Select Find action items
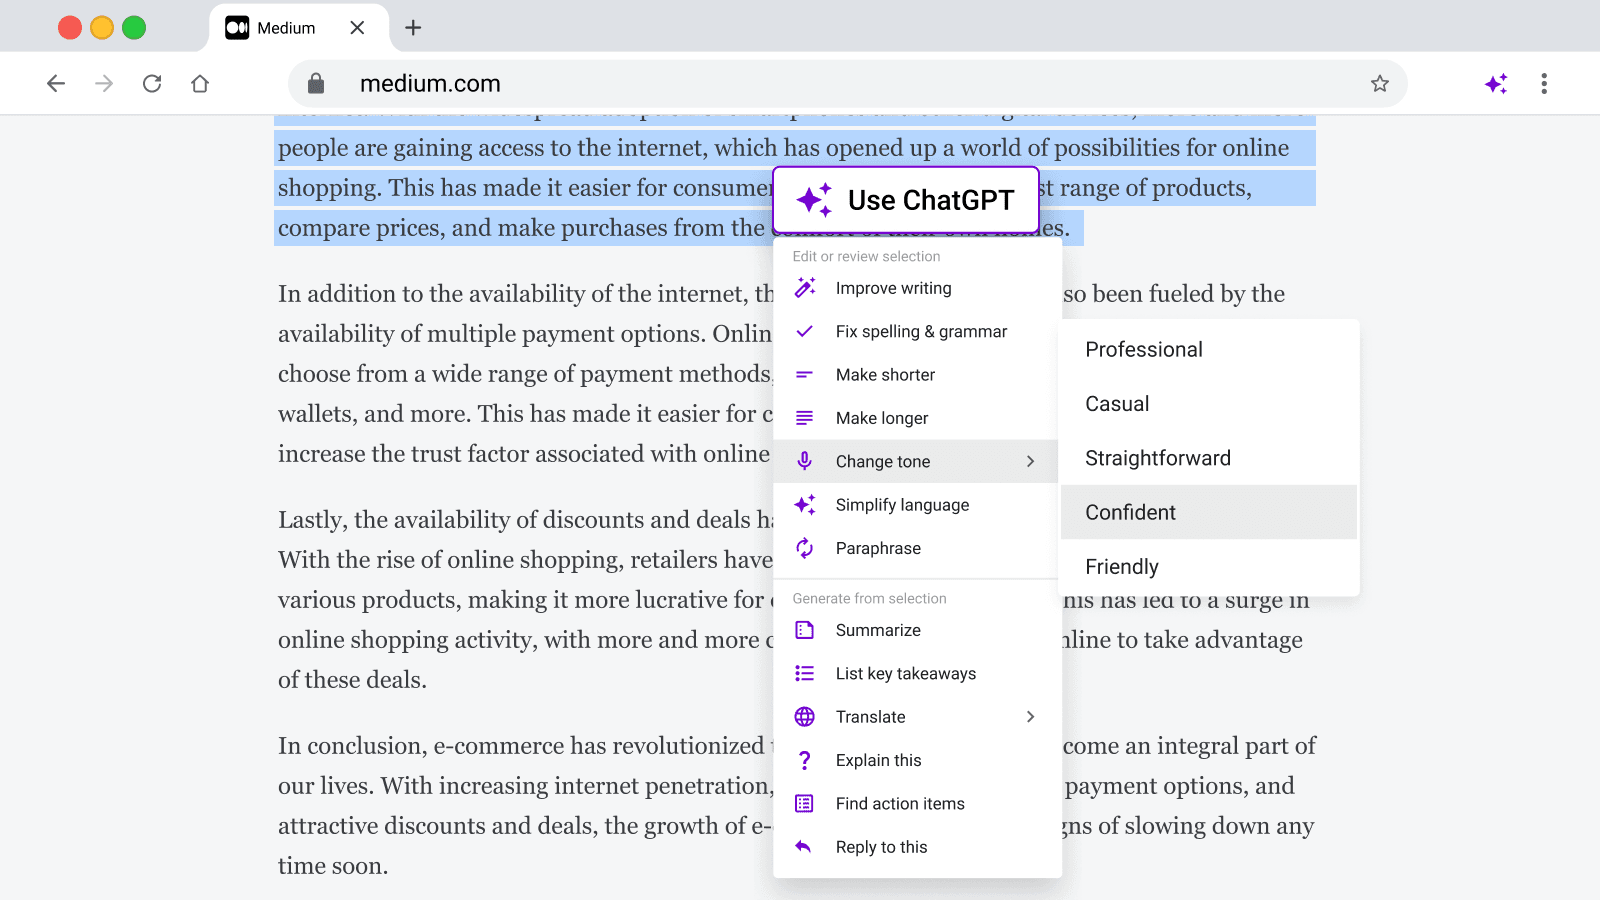Screen dimensions: 1600x900 pyautogui.click(x=917, y=804)
